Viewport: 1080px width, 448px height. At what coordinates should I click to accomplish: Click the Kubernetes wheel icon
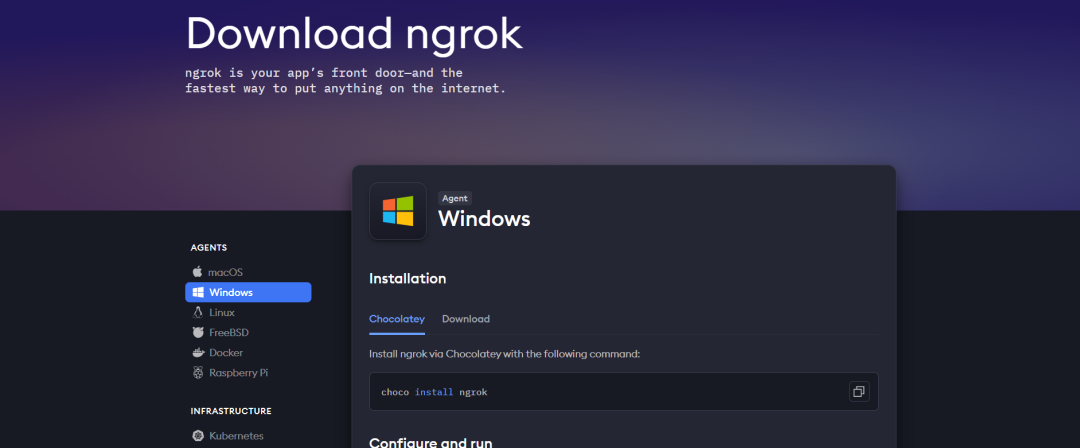pos(198,436)
